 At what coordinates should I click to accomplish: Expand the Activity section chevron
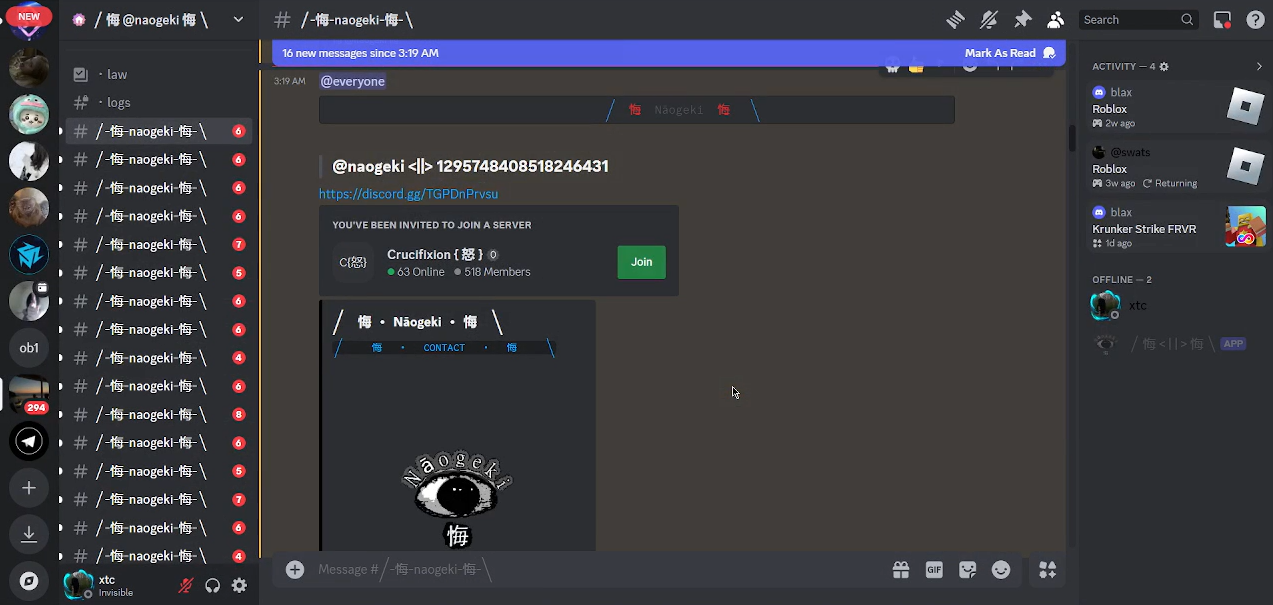coord(1258,66)
